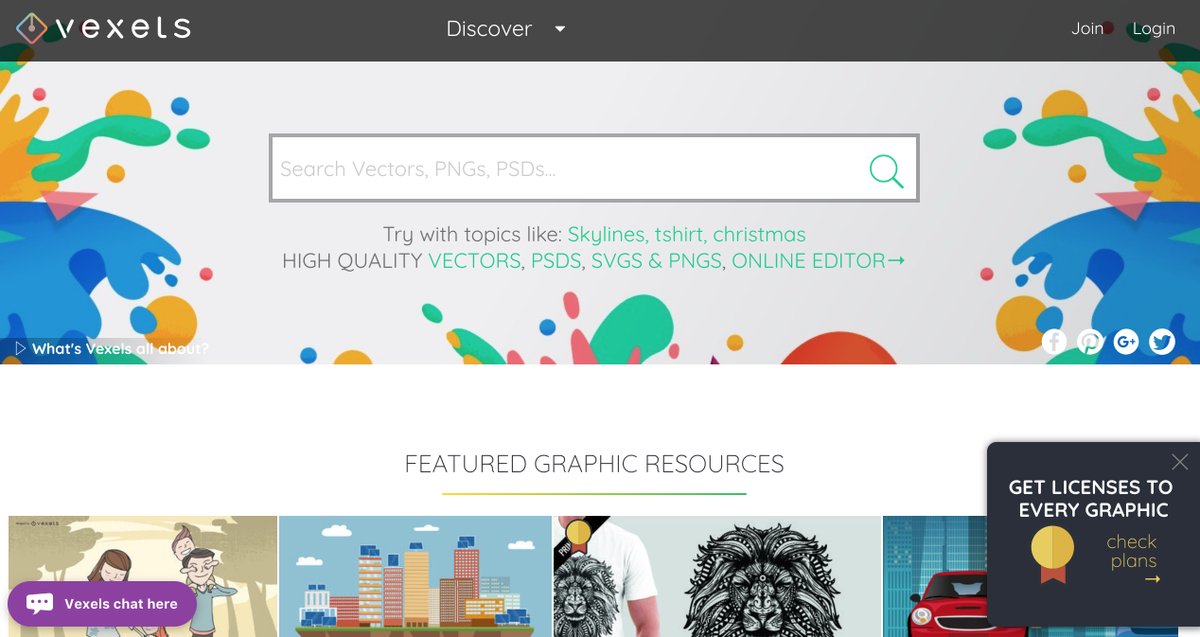Screen dimensions: 1200x637
Task: Click the magnifying glass search icon
Action: (x=885, y=170)
